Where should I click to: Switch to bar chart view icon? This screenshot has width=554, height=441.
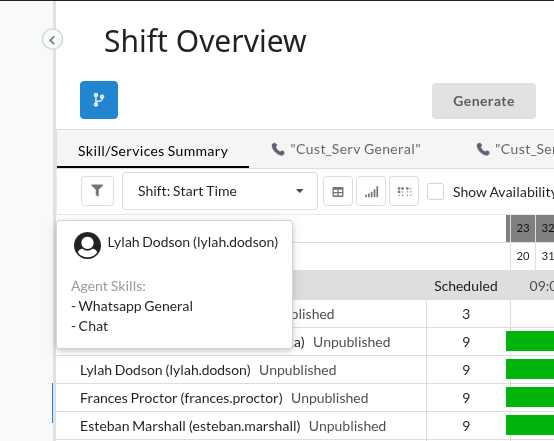[371, 192]
